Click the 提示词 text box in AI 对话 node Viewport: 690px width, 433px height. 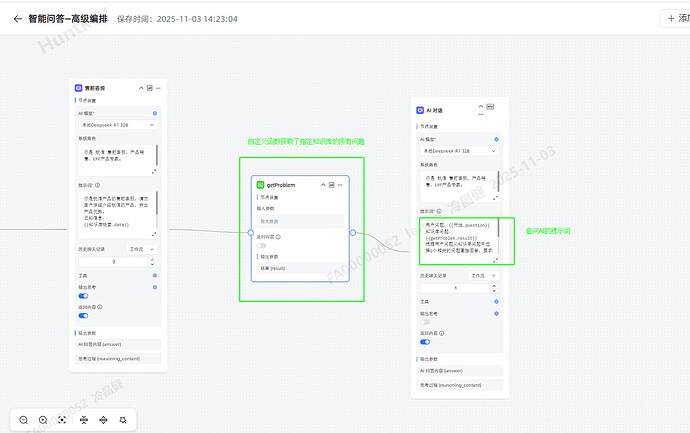tap(456, 240)
